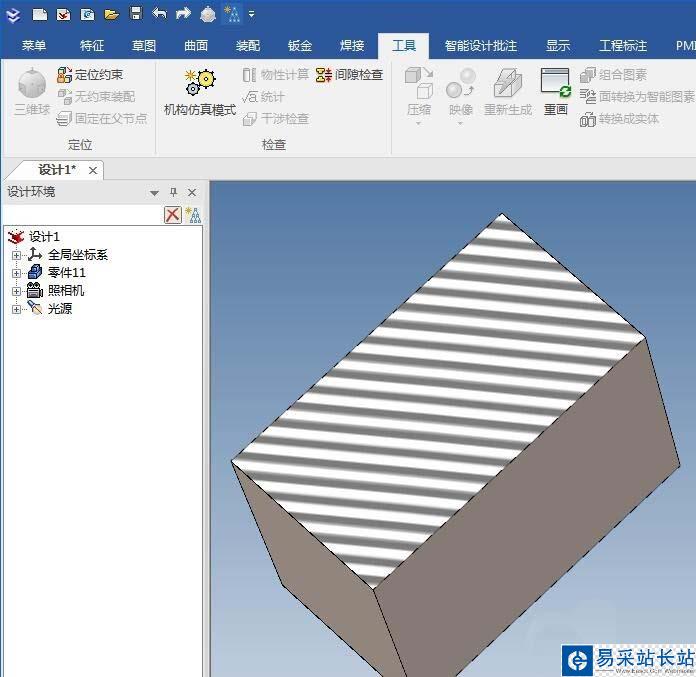
Task: Open the quick access toolbar customize arrow
Action: pos(252,14)
